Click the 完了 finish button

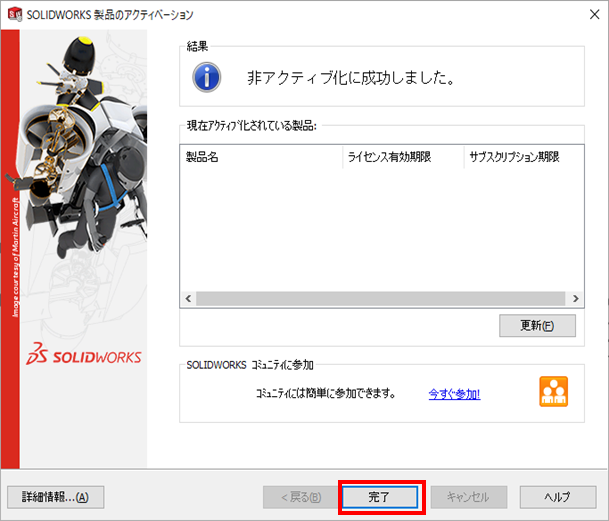[379, 497]
